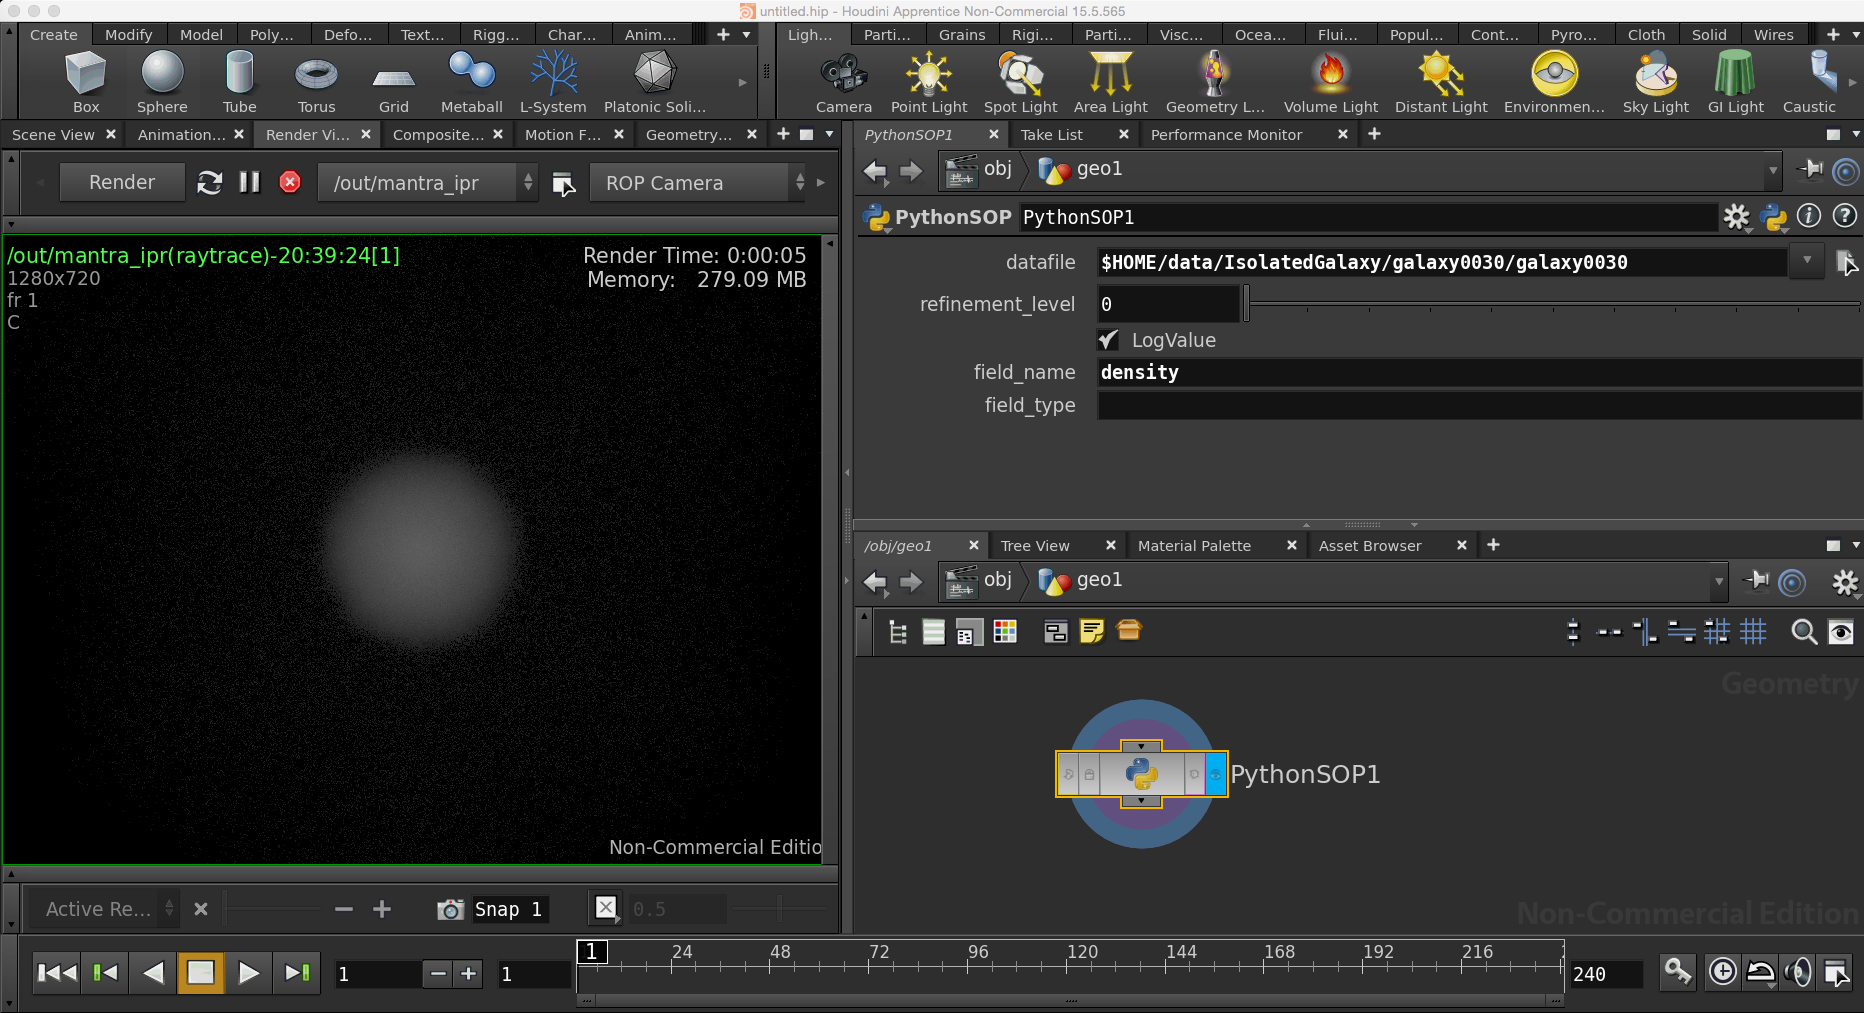Stop the render with red icon
Screen dimensions: 1864x1013
click(290, 182)
